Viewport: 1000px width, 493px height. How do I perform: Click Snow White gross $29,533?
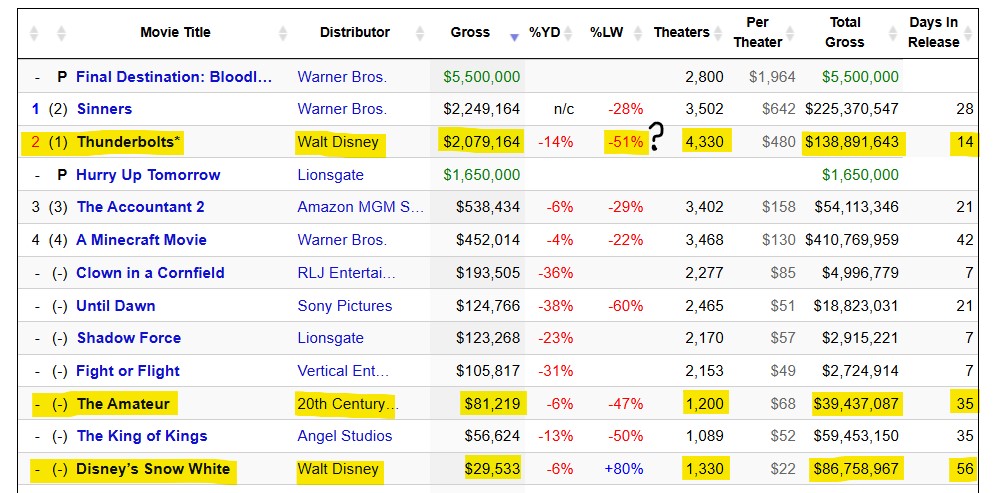coord(492,469)
